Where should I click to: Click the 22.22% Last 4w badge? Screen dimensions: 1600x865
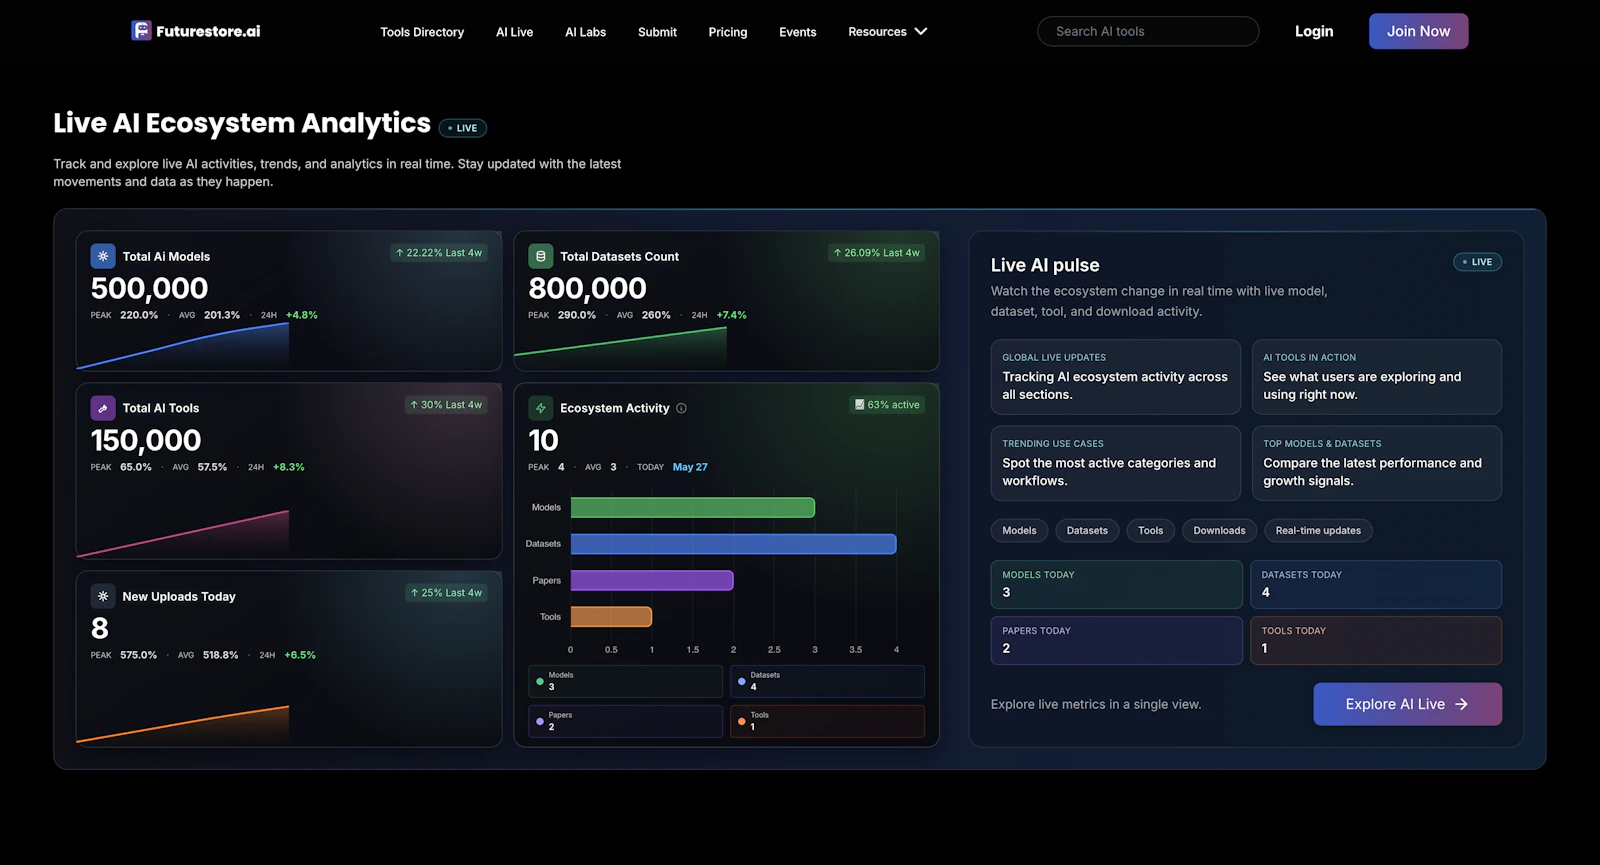tap(439, 253)
